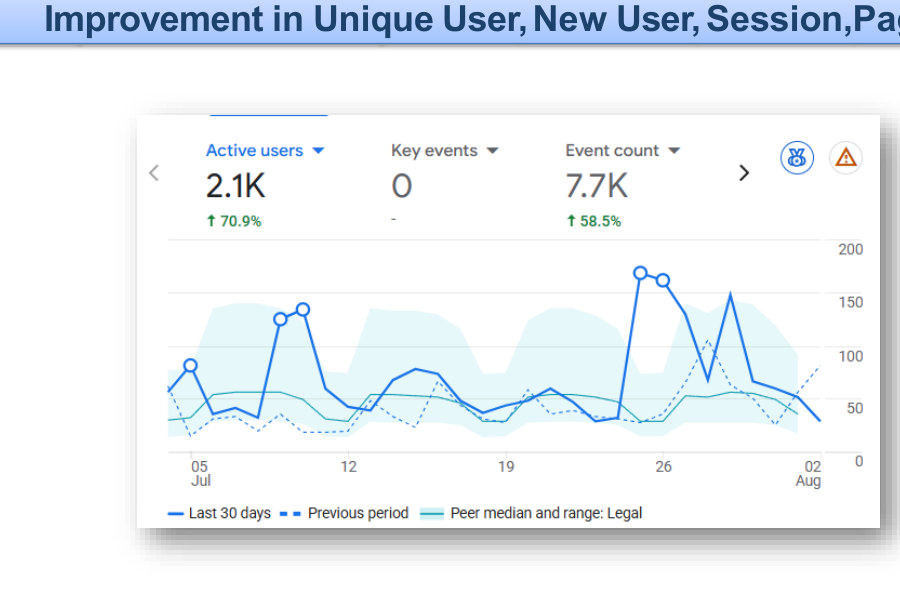
Task: Click the 150 y-axis label
Action: click(x=850, y=302)
